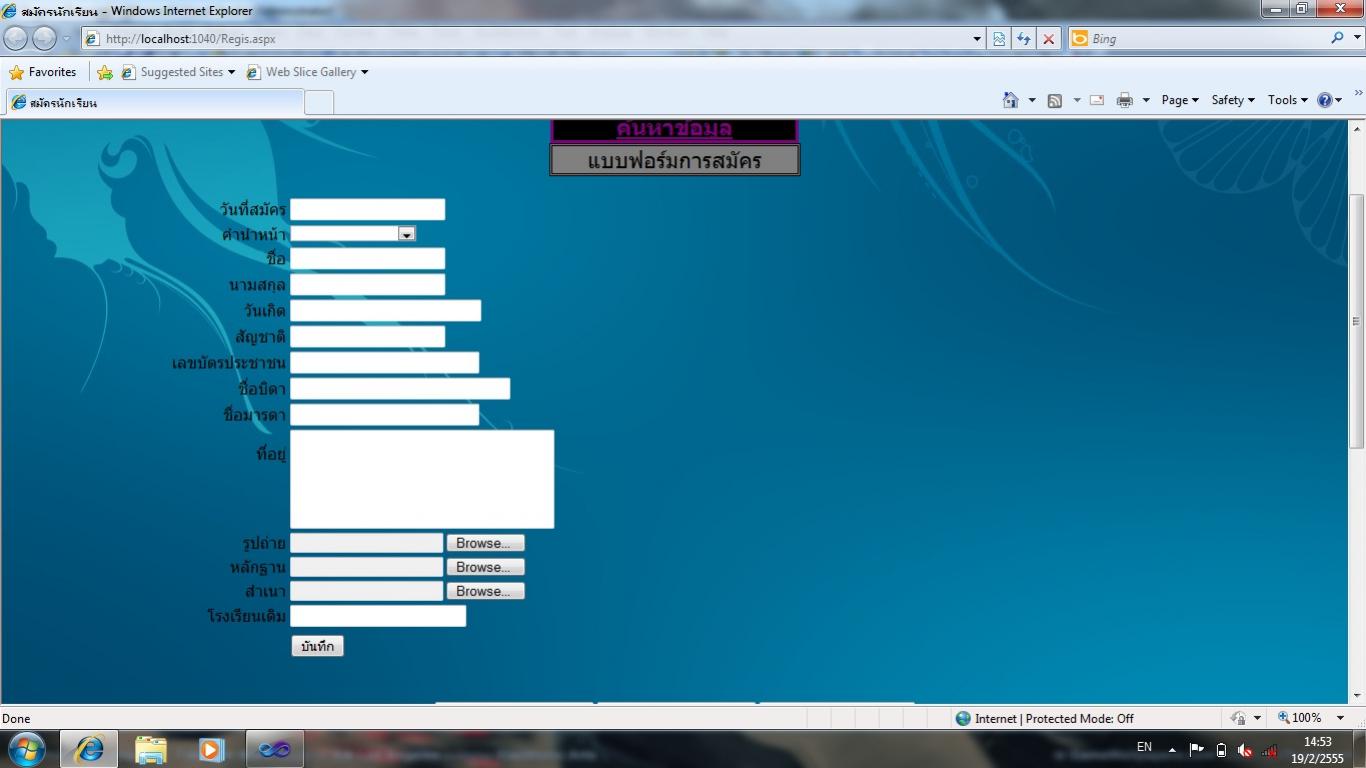Open the 100% zoom level control
This screenshot has height=768, width=1366.
pyautogui.click(x=1311, y=718)
